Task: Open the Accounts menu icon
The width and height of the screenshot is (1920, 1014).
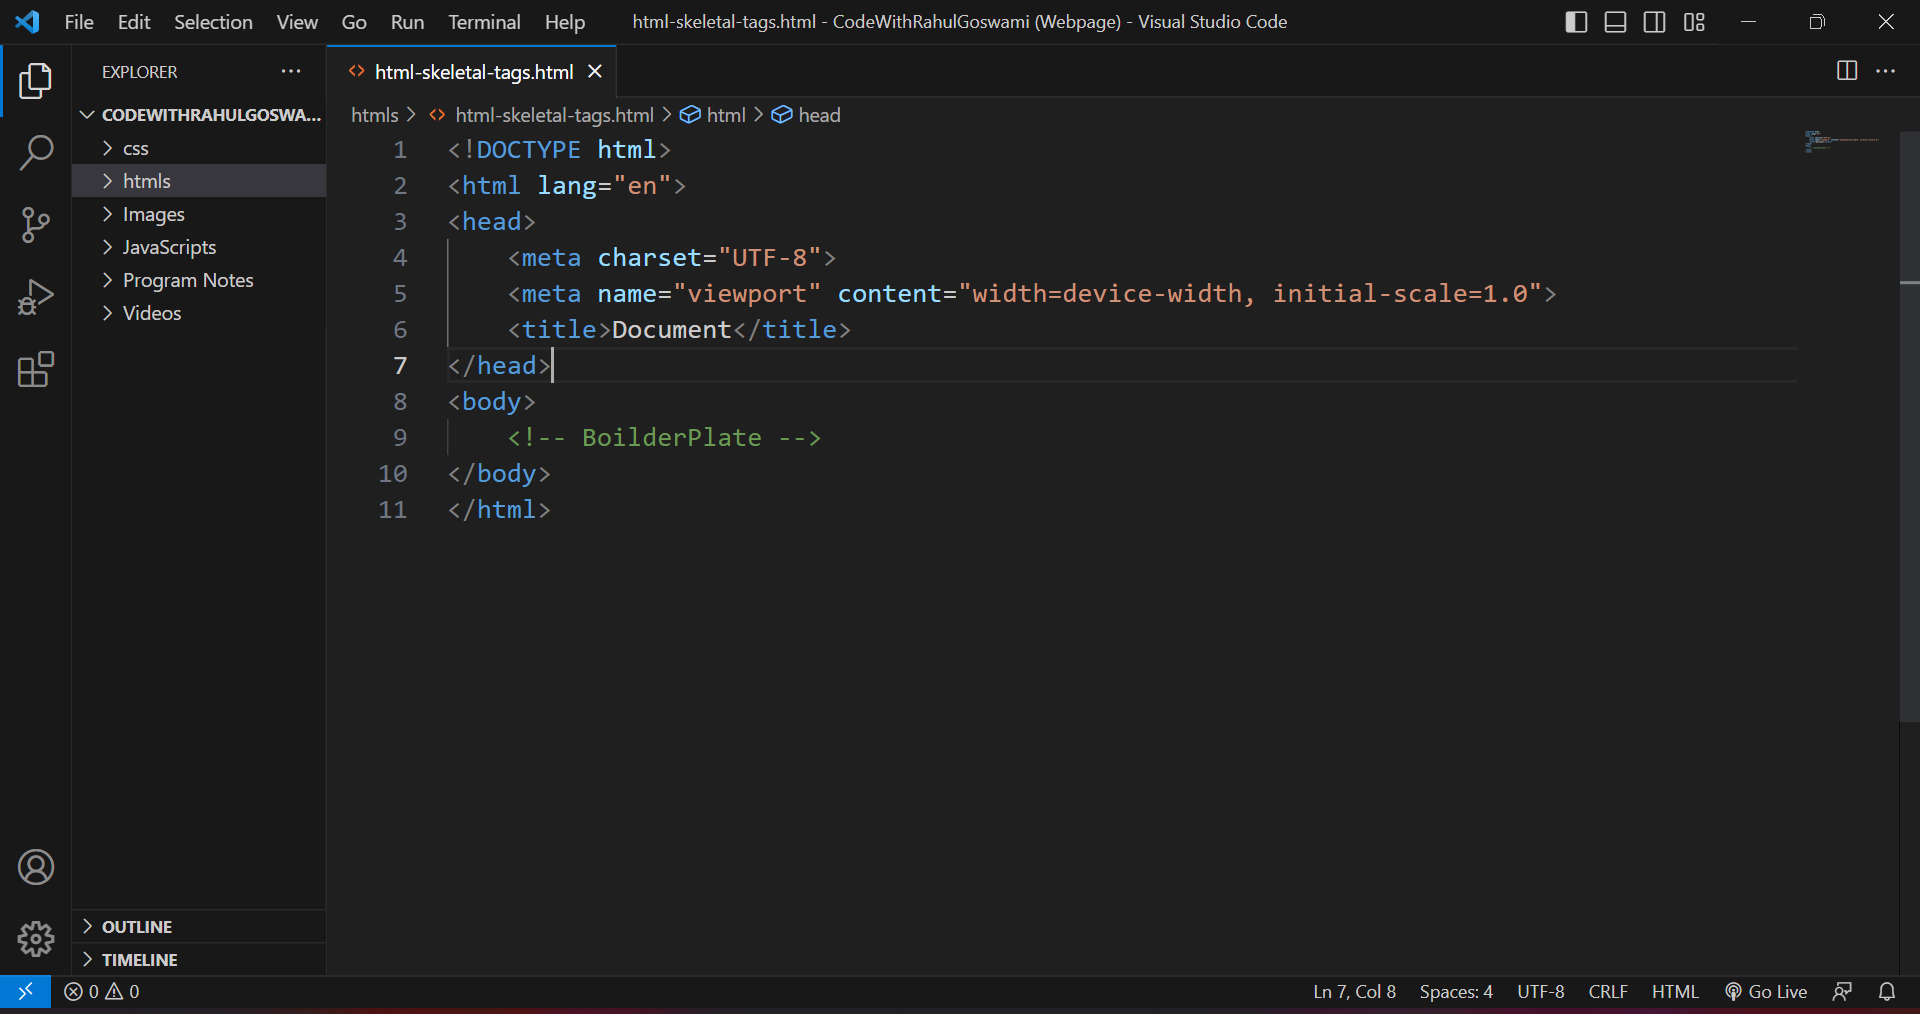Action: [x=36, y=867]
